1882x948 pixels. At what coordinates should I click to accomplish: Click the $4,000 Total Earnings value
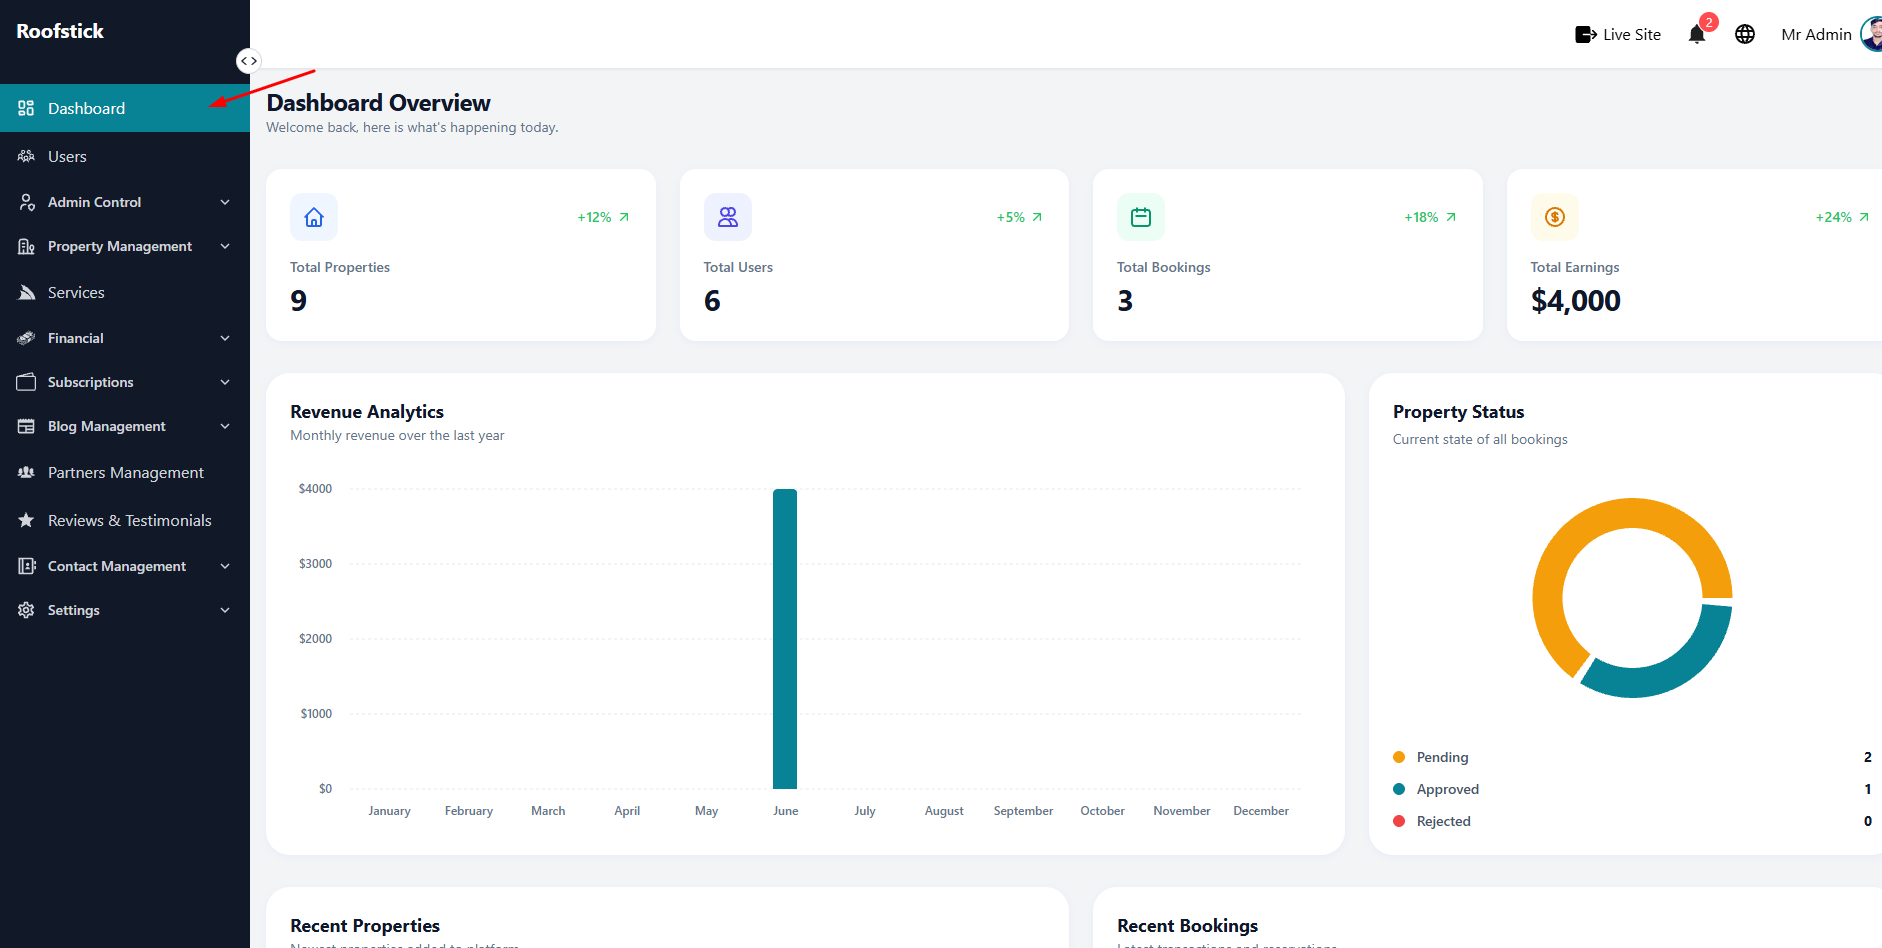1575,300
